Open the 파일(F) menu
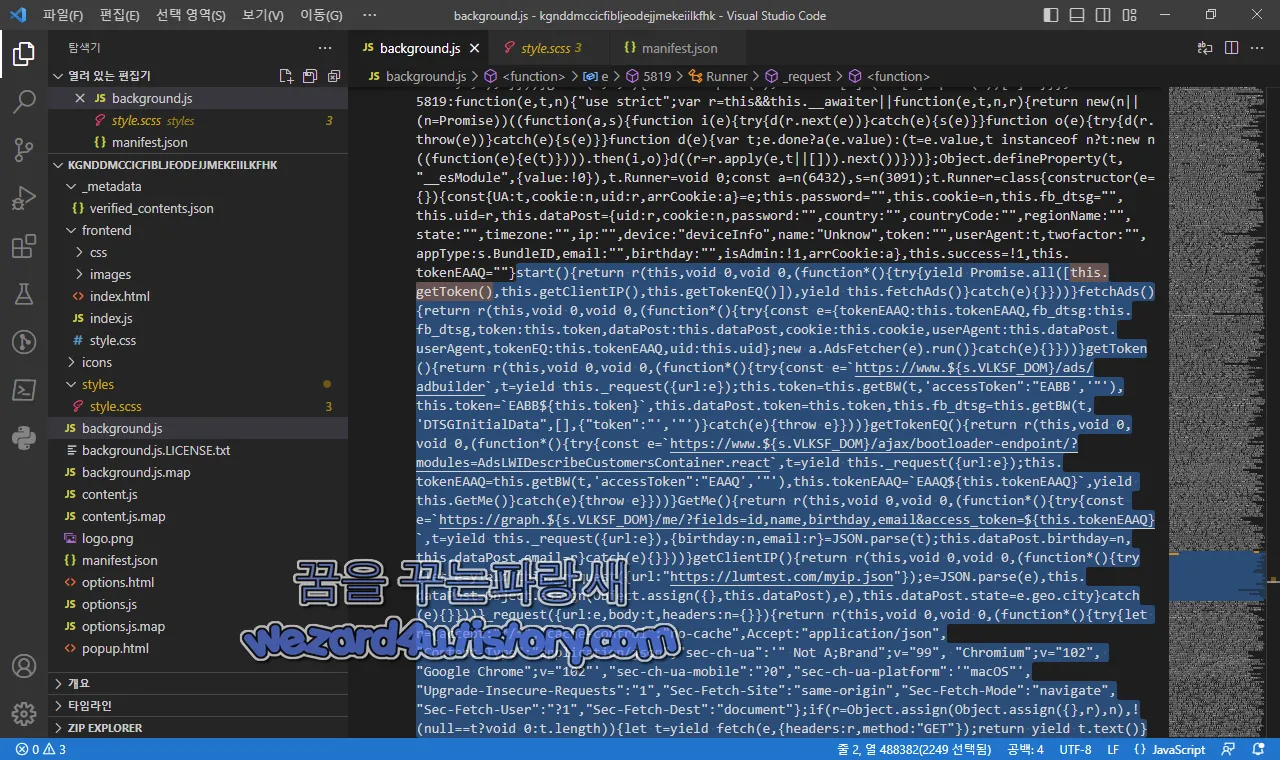Screen dimensions: 1280x760 click(63, 15)
